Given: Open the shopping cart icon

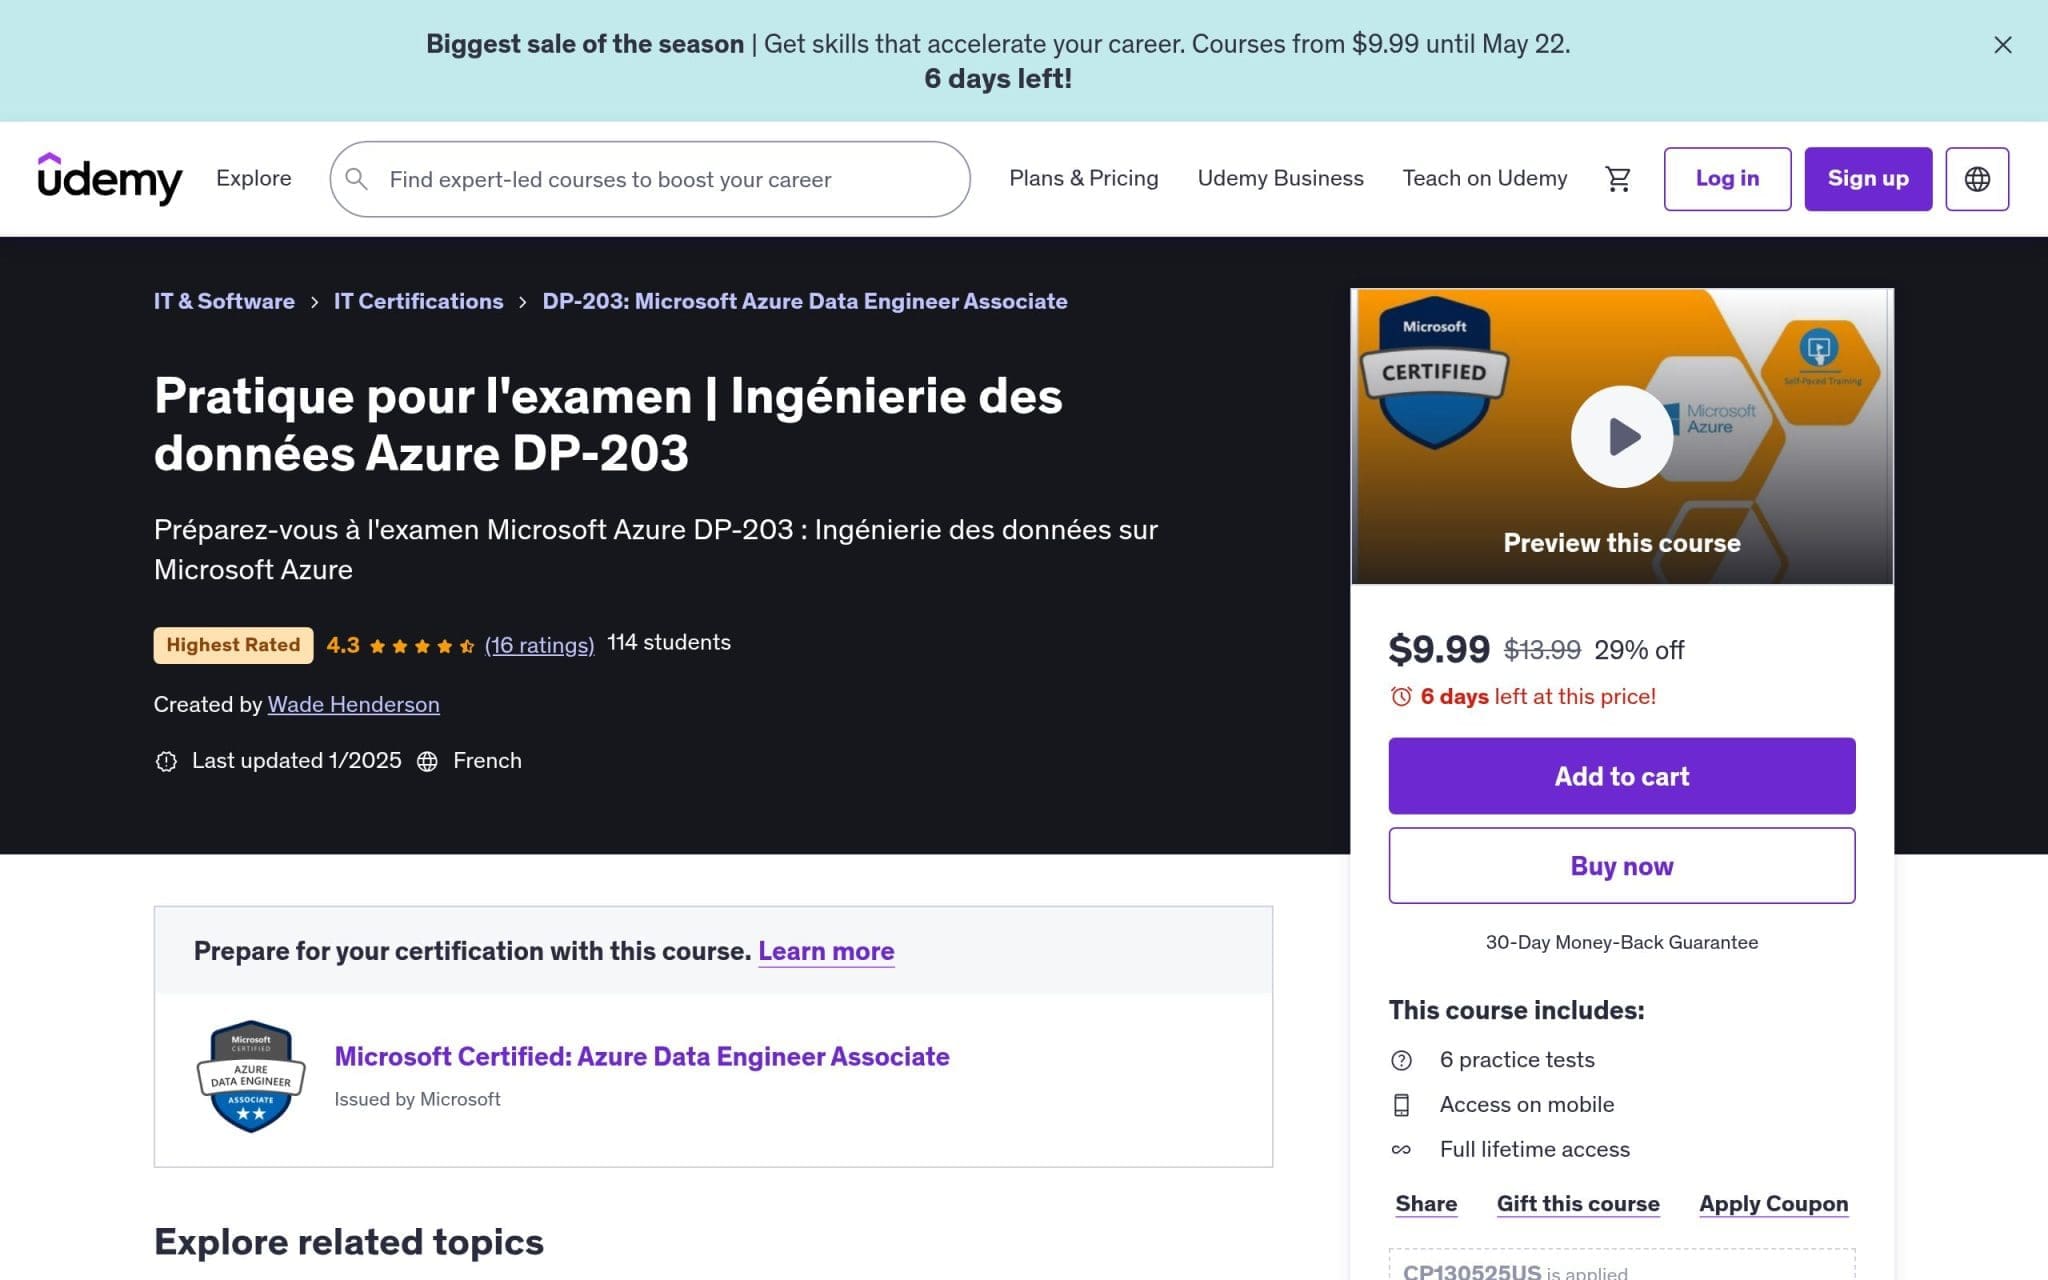Looking at the screenshot, I should tap(1617, 179).
